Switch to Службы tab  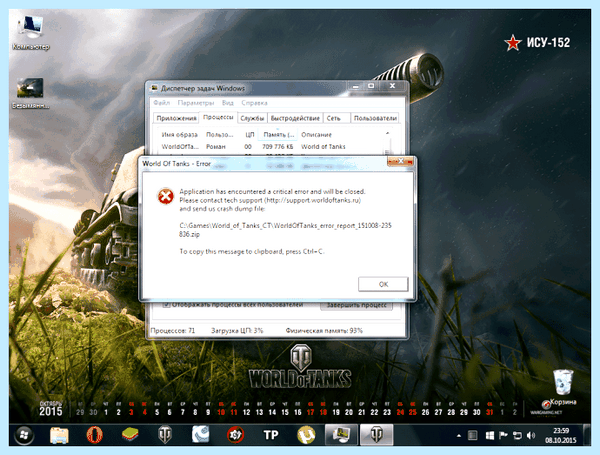[x=252, y=118]
